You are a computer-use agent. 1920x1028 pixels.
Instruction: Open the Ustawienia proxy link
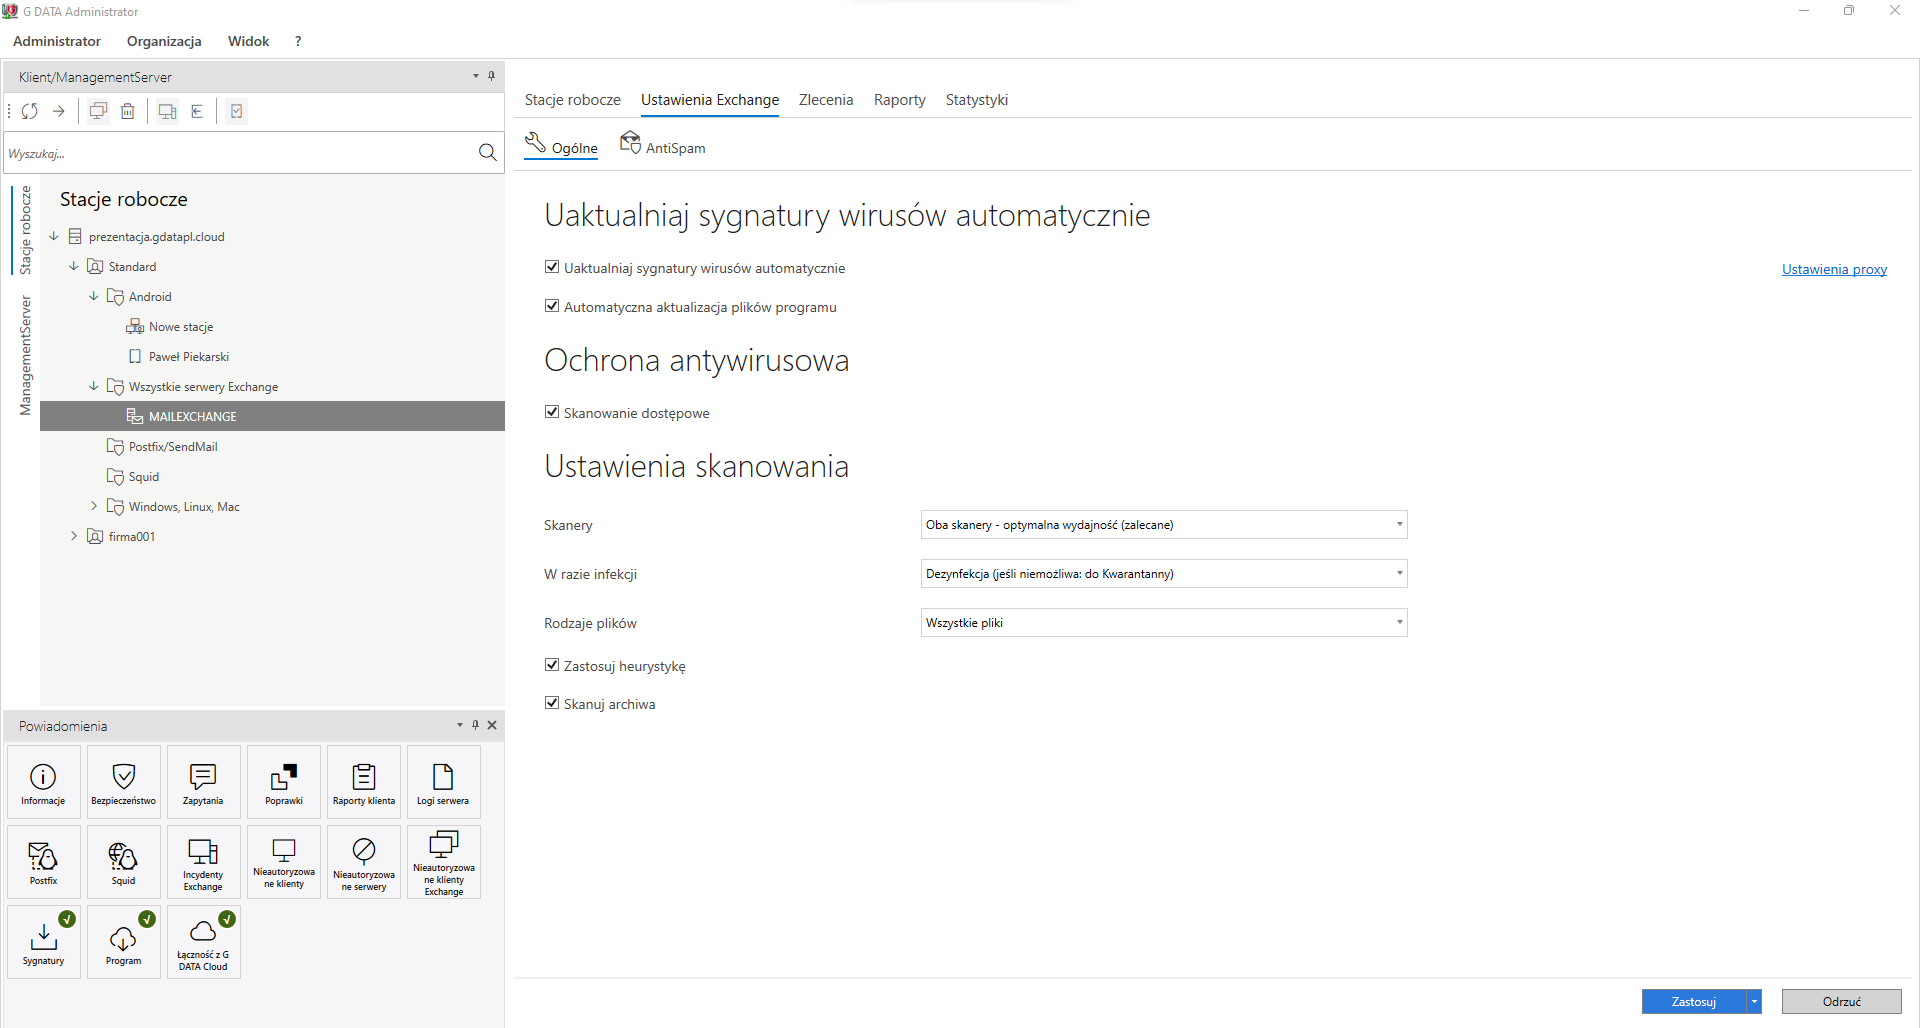[1834, 269]
